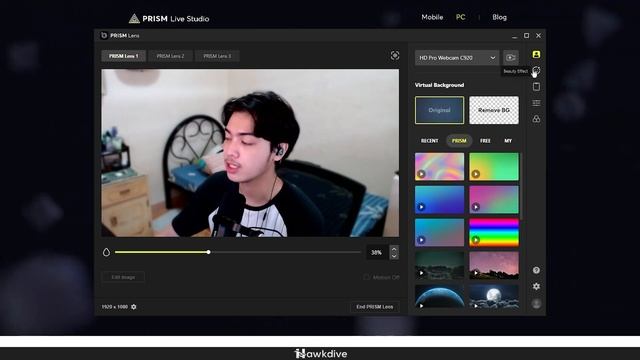
Task: Open the adjustment sliders sidebar icon
Action: pyautogui.click(x=536, y=103)
